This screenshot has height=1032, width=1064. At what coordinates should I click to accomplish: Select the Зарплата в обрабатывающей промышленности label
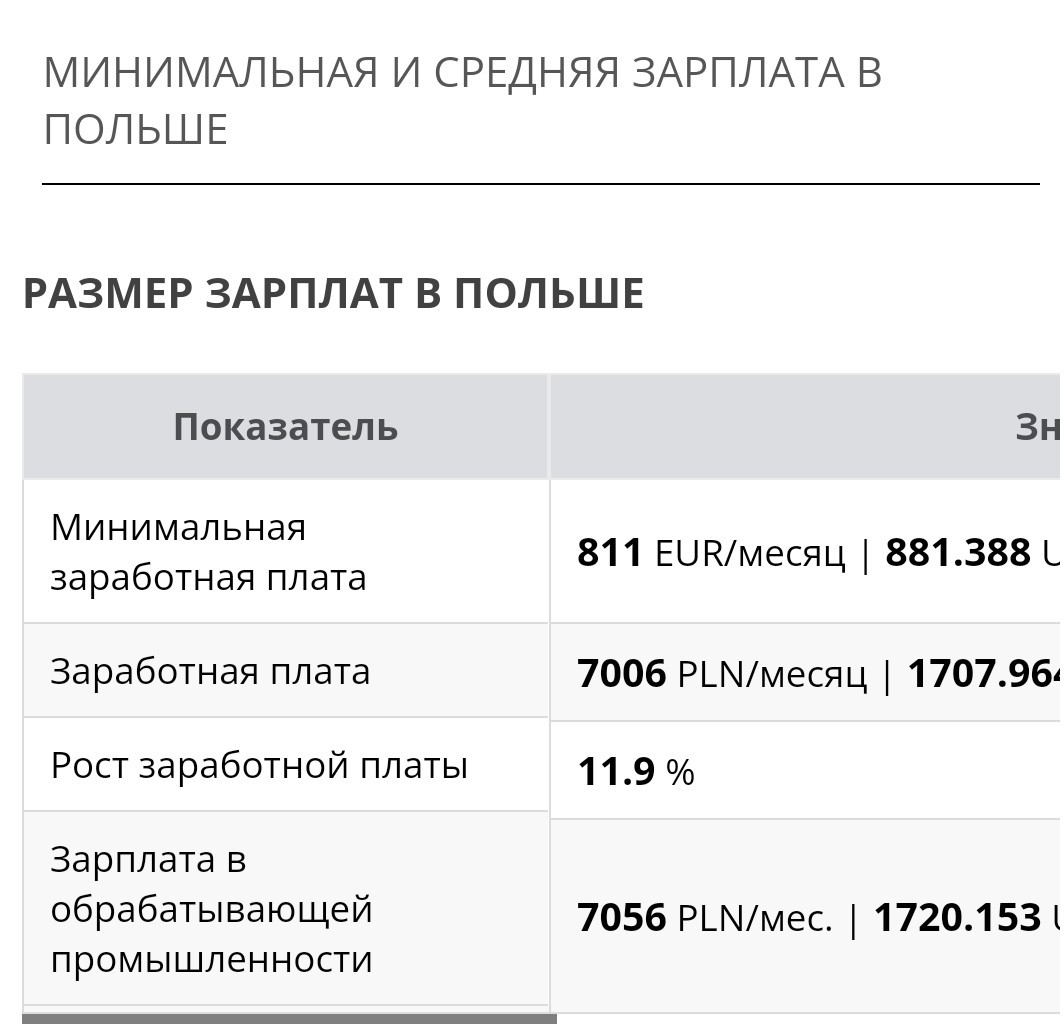tap(211, 909)
